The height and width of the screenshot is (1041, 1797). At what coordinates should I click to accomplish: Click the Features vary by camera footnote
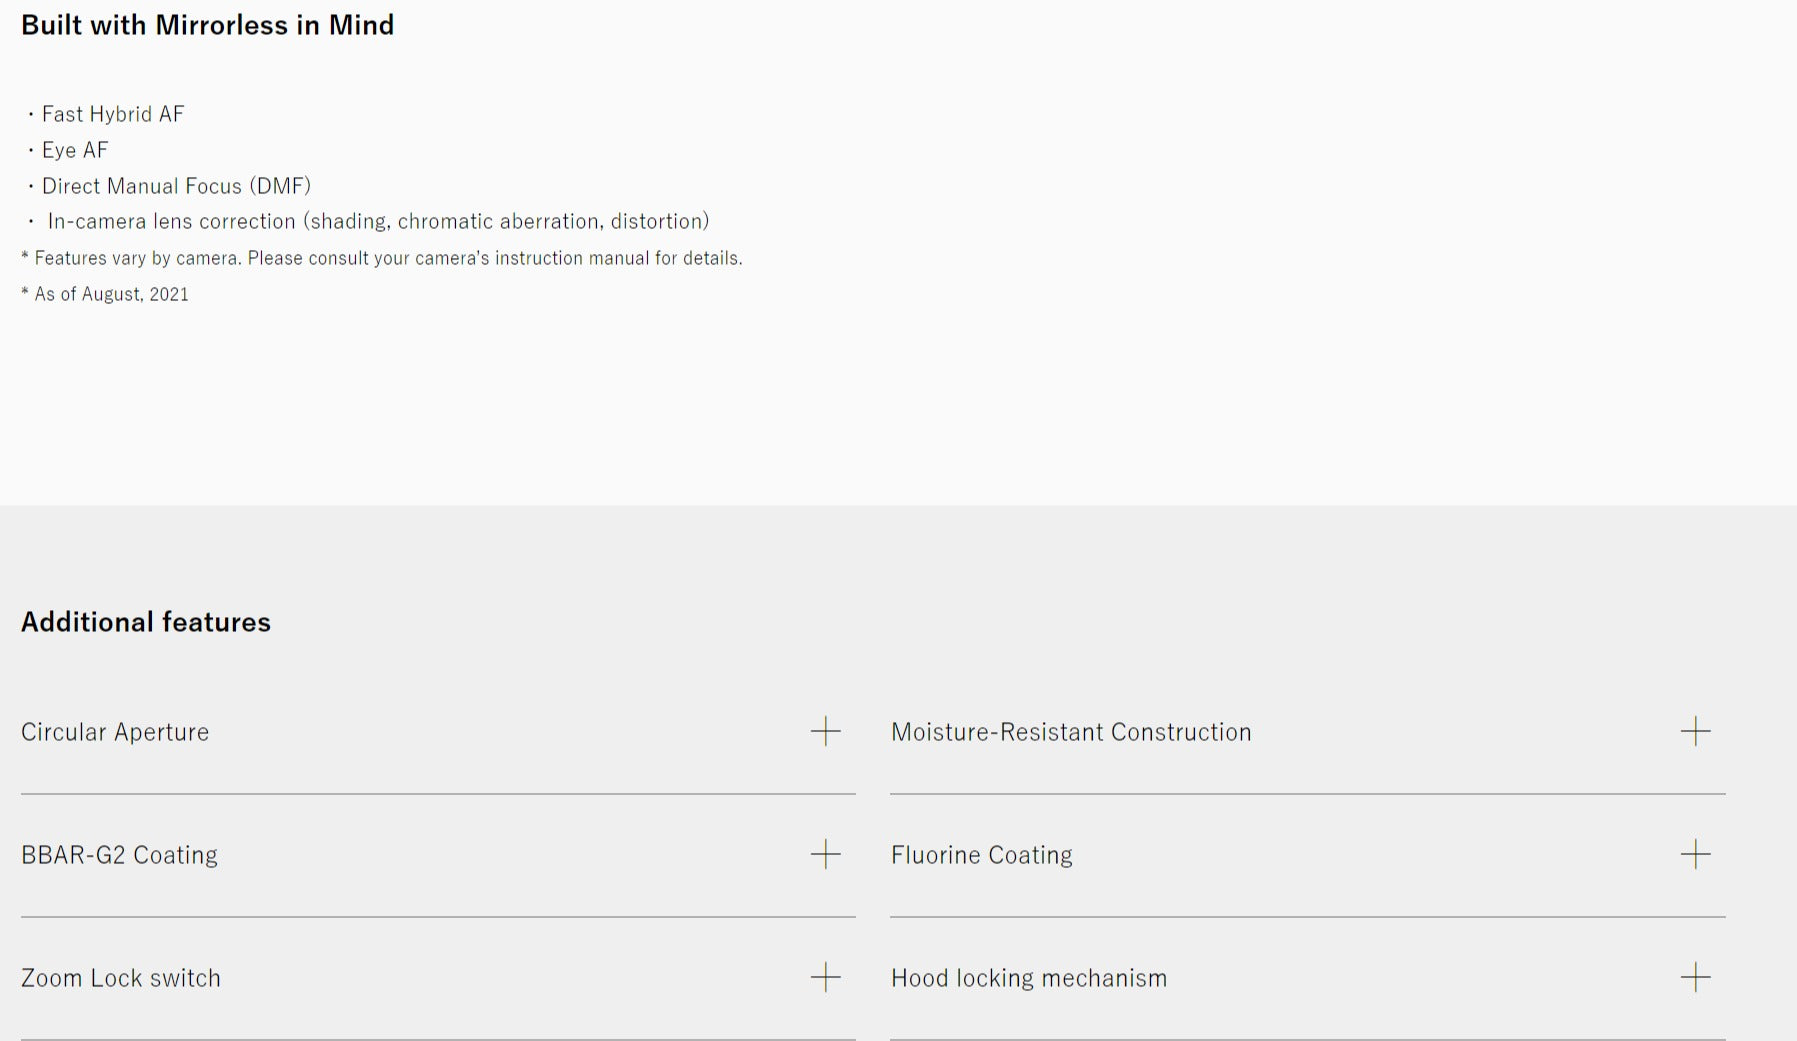coord(382,258)
